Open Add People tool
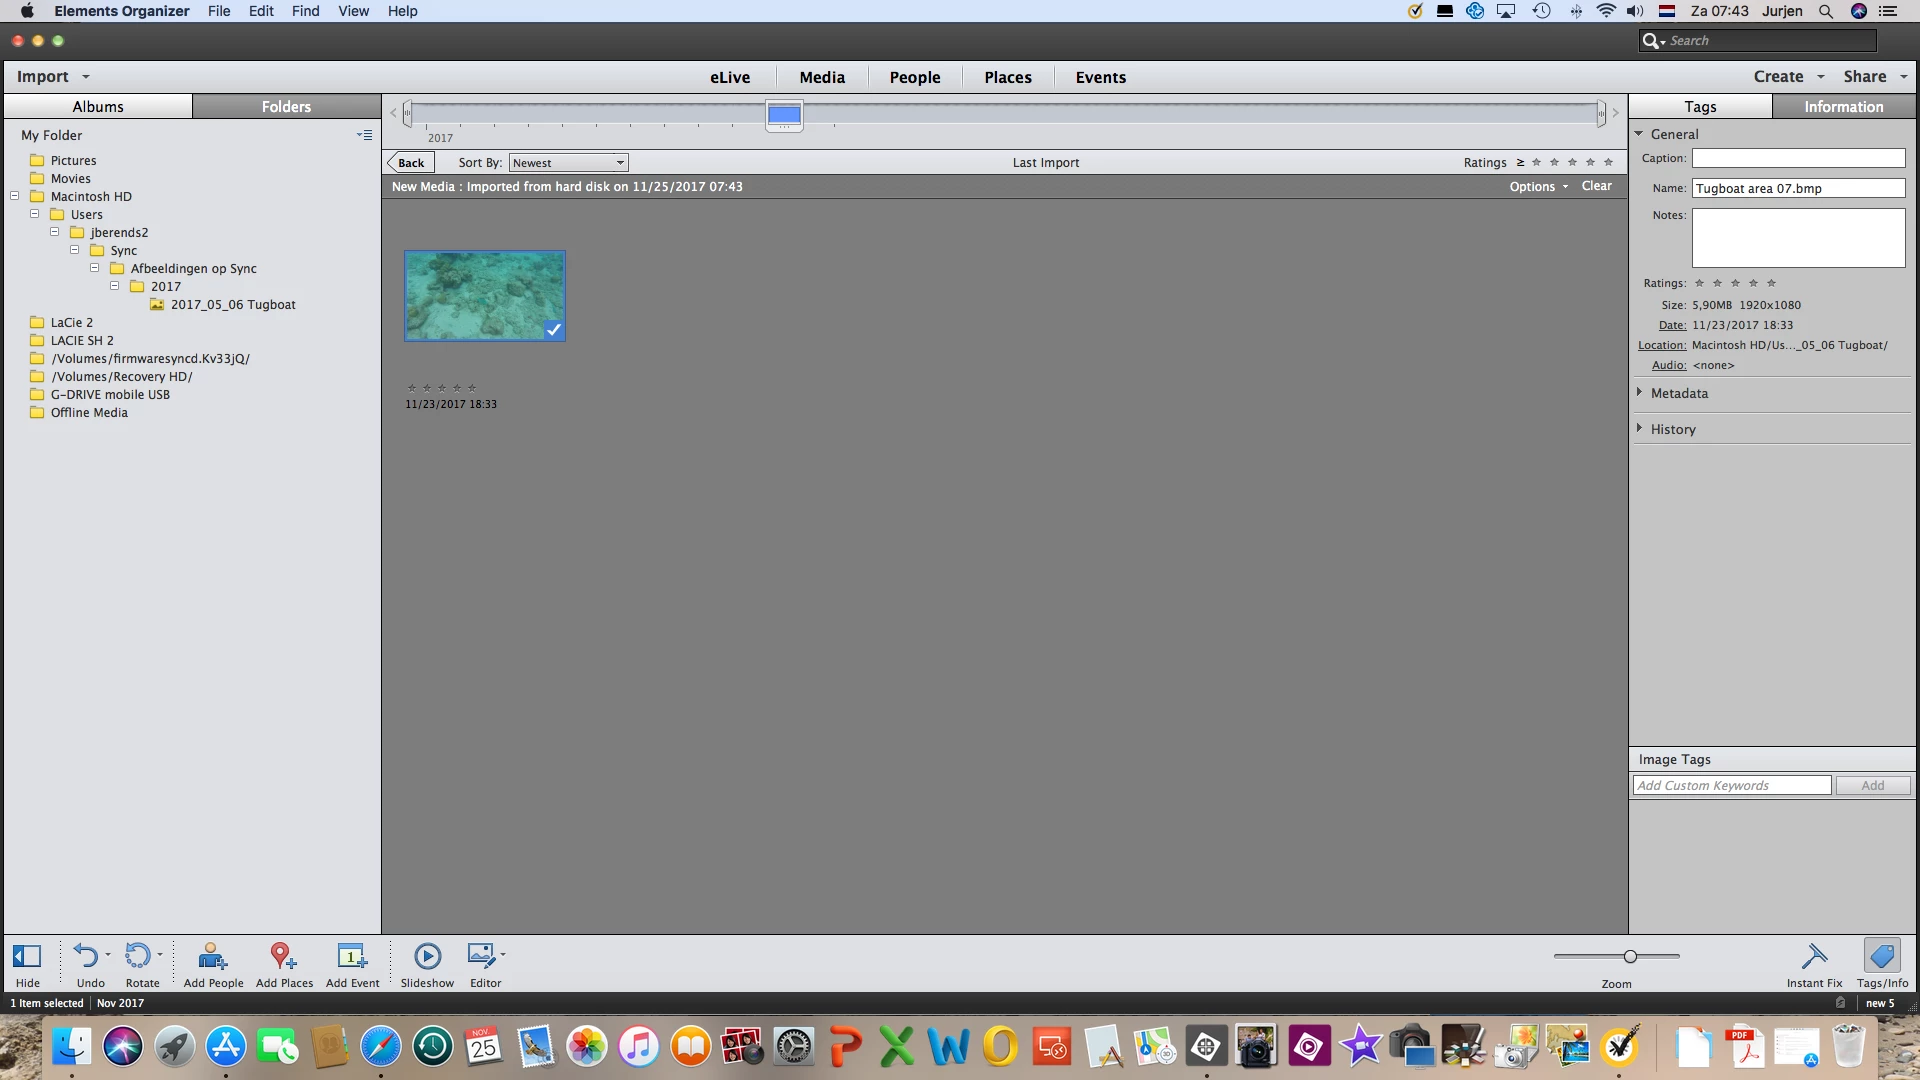Image resolution: width=1920 pixels, height=1080 pixels. [x=212, y=957]
